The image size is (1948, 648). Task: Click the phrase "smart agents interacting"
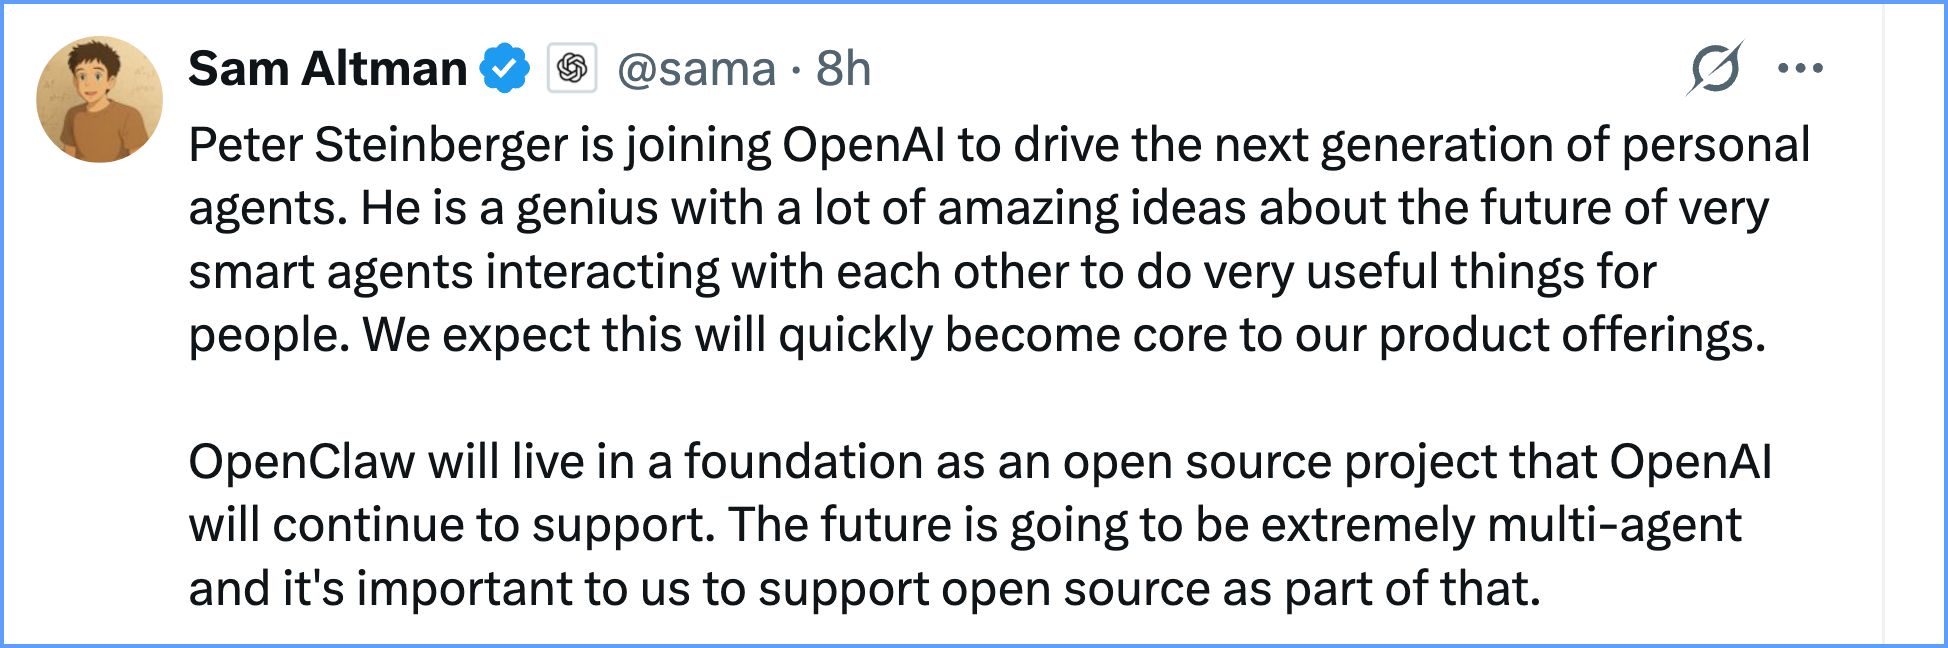(x=454, y=272)
